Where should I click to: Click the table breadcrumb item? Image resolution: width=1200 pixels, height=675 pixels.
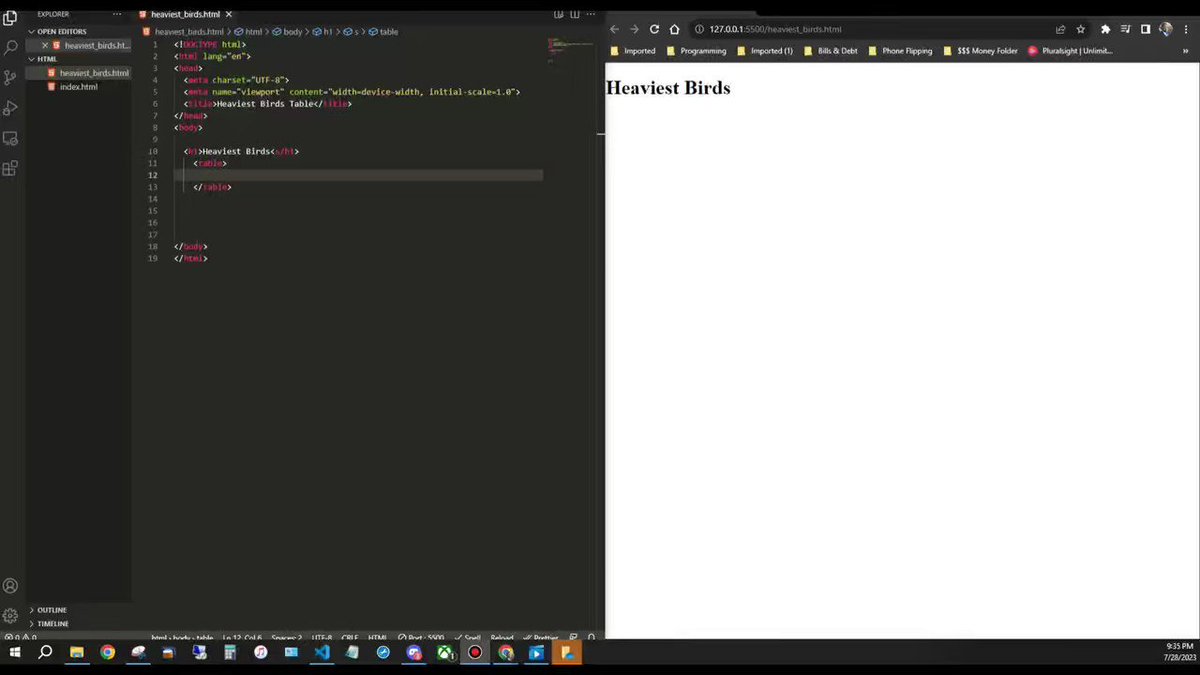384,32
